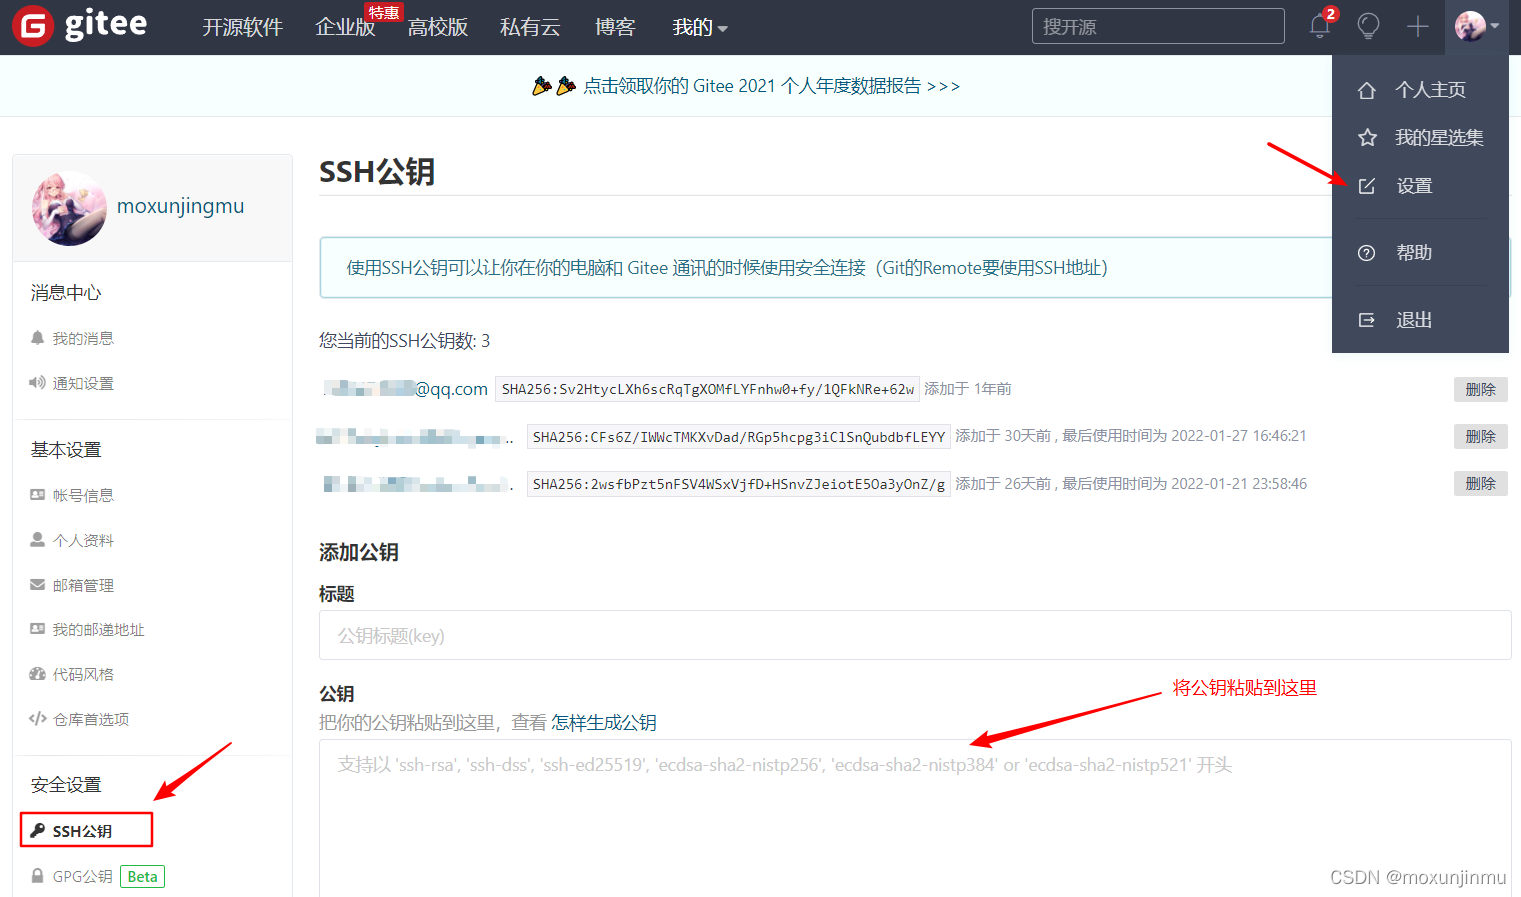Click the star icon beside 我的星选集
This screenshot has width=1521, height=897.
1367,138
